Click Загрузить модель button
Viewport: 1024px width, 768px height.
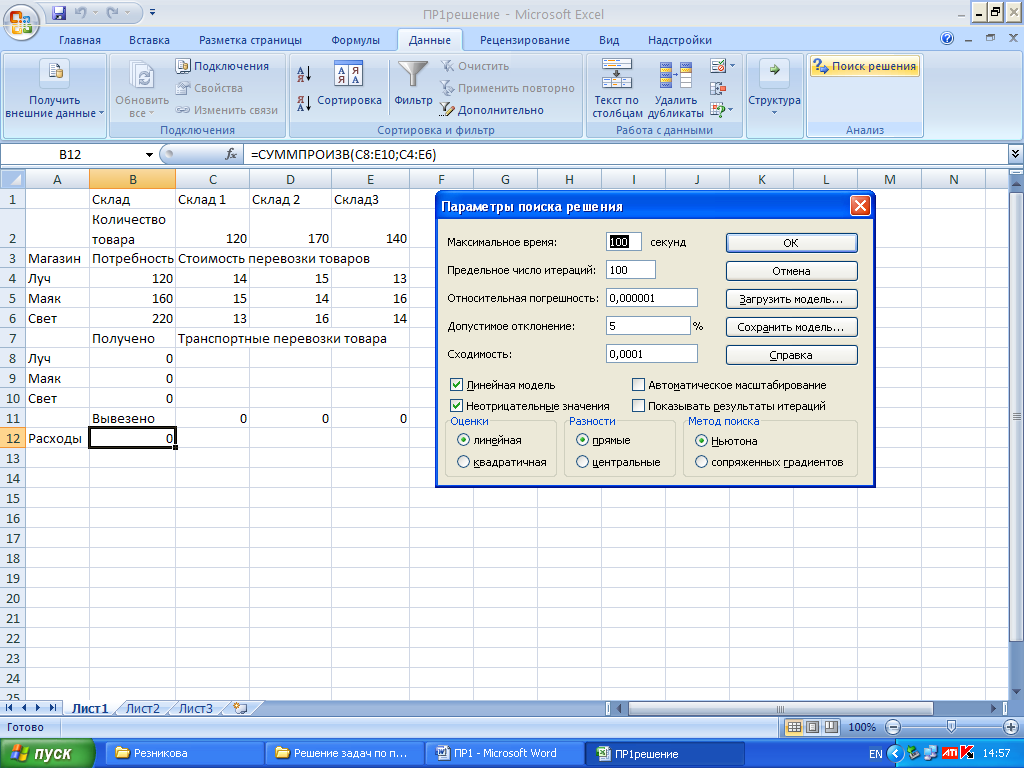click(792, 299)
